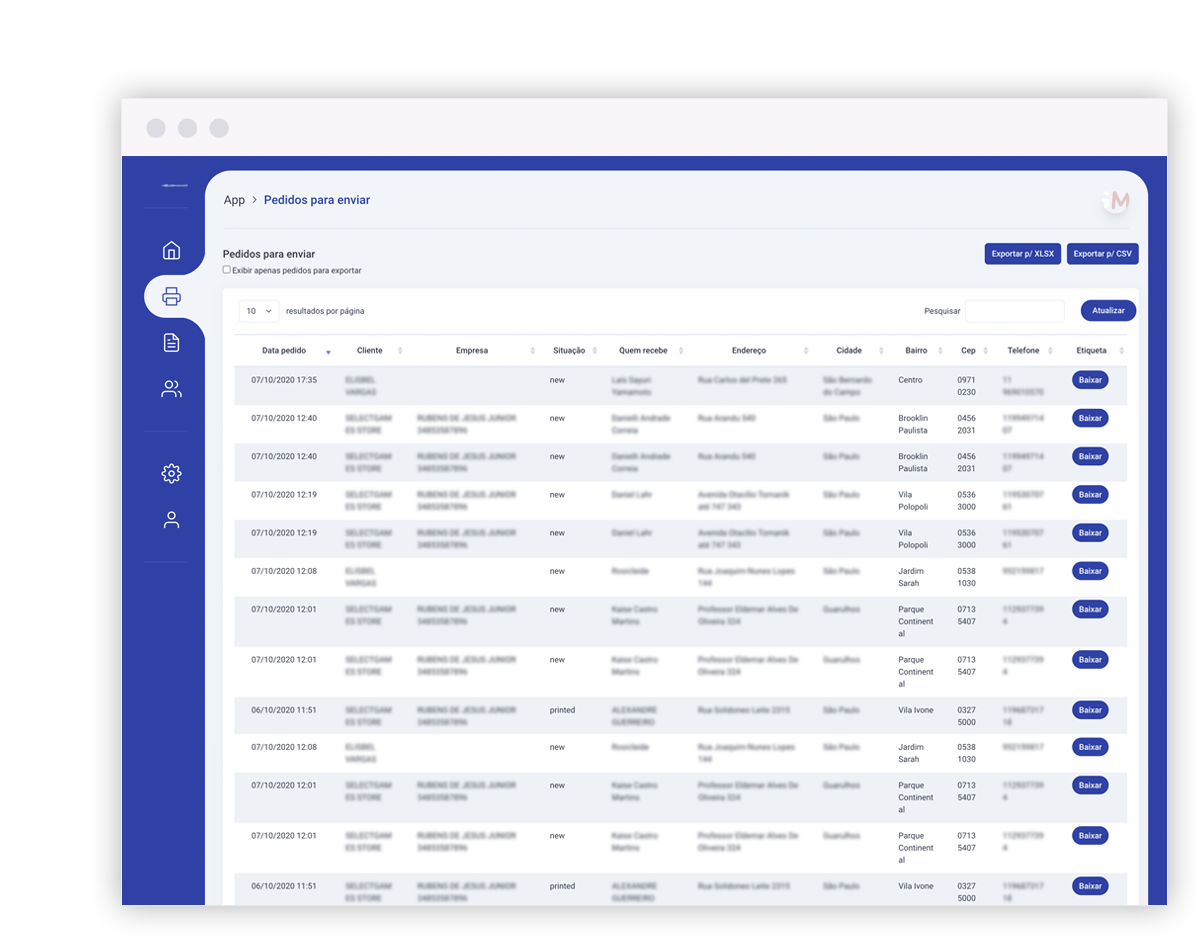Sort by Data pedido column
Image resolution: width=1200 pixels, height=945 pixels.
coord(285,351)
